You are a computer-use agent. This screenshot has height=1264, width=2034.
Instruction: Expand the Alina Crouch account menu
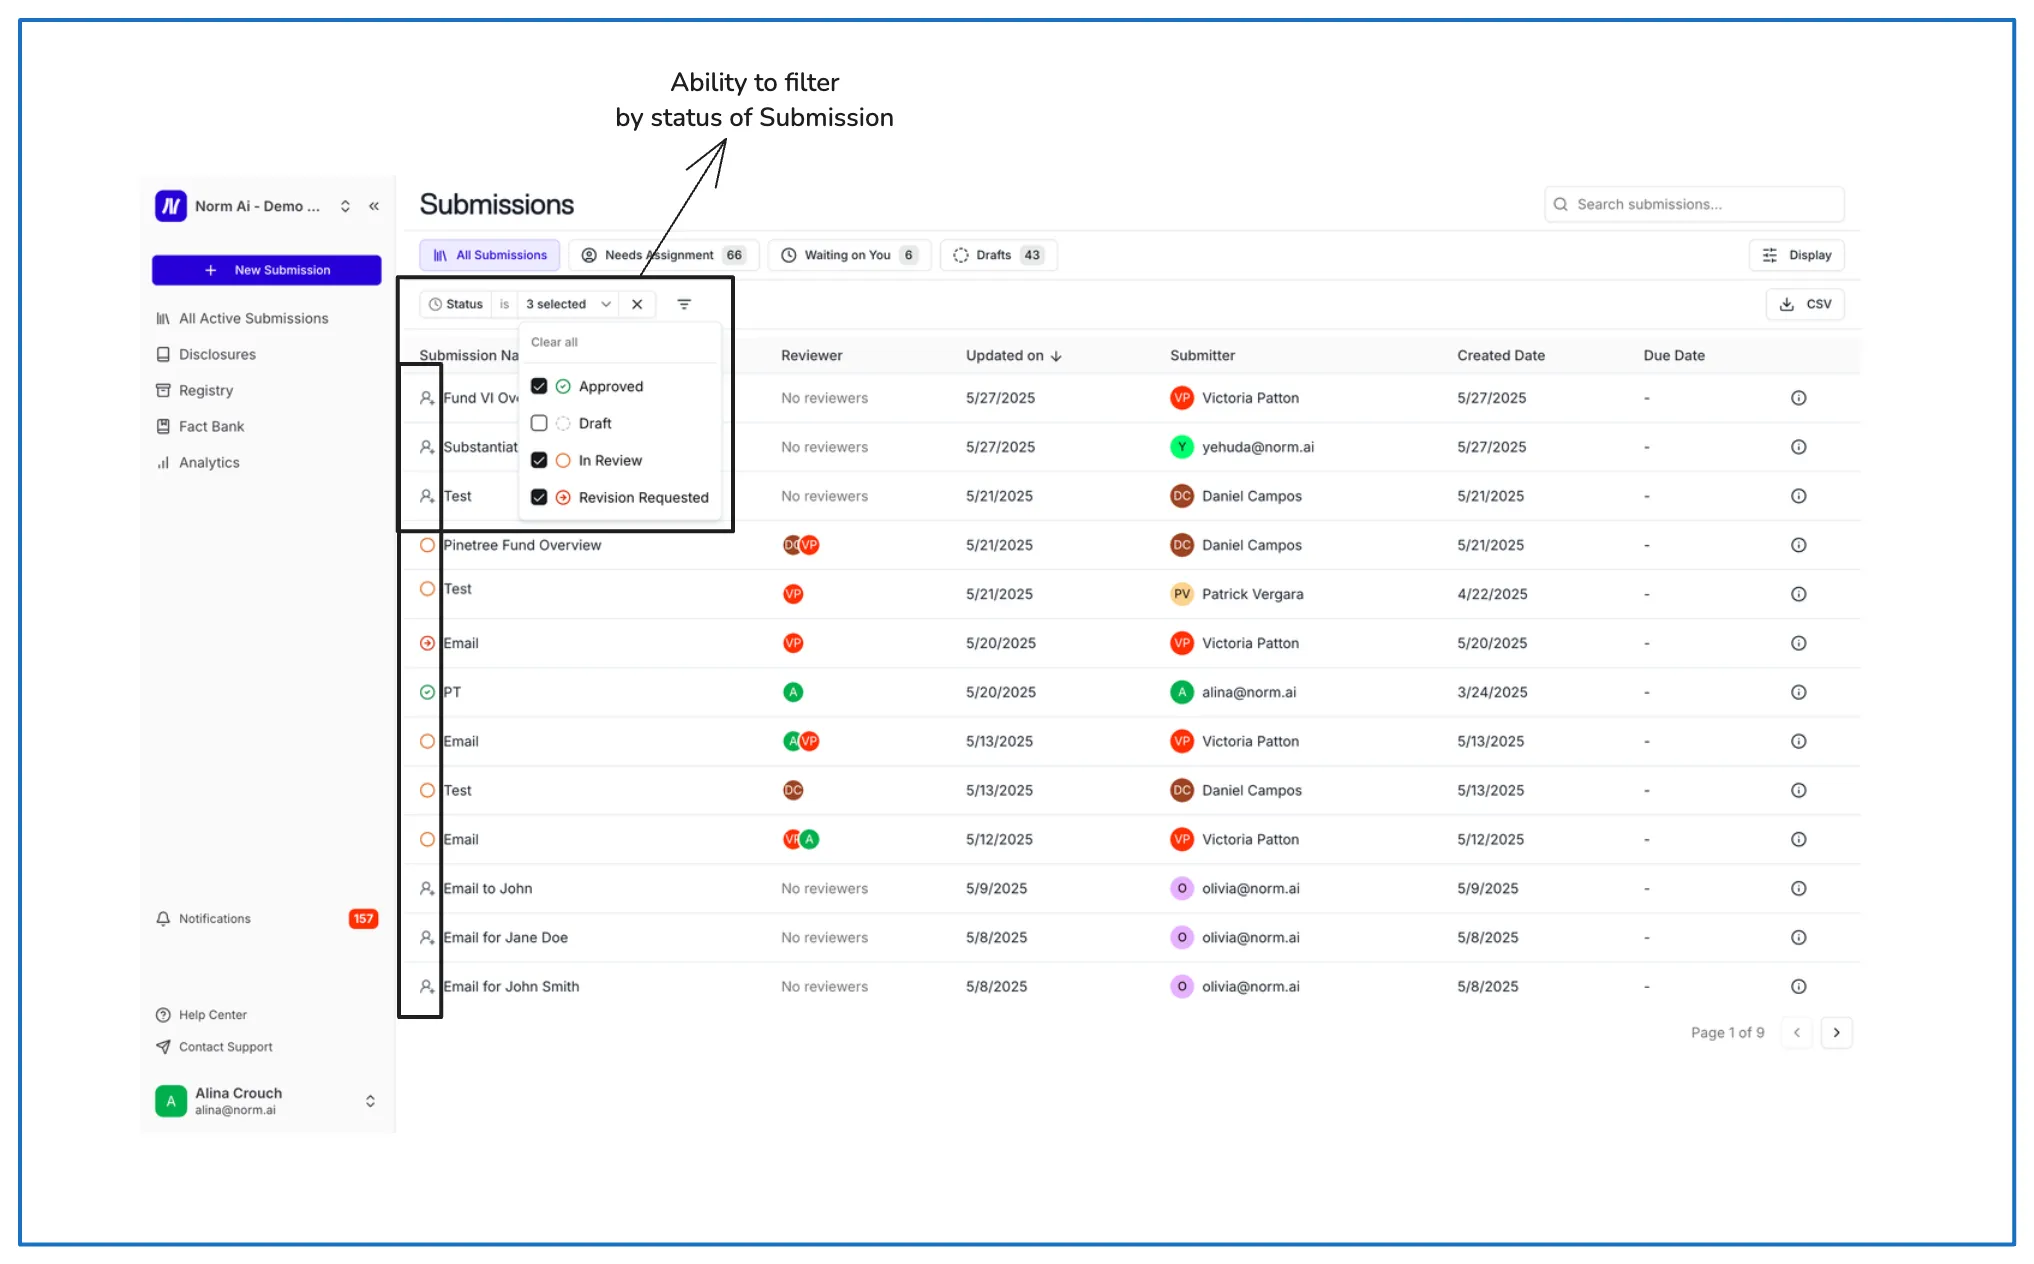(370, 1101)
